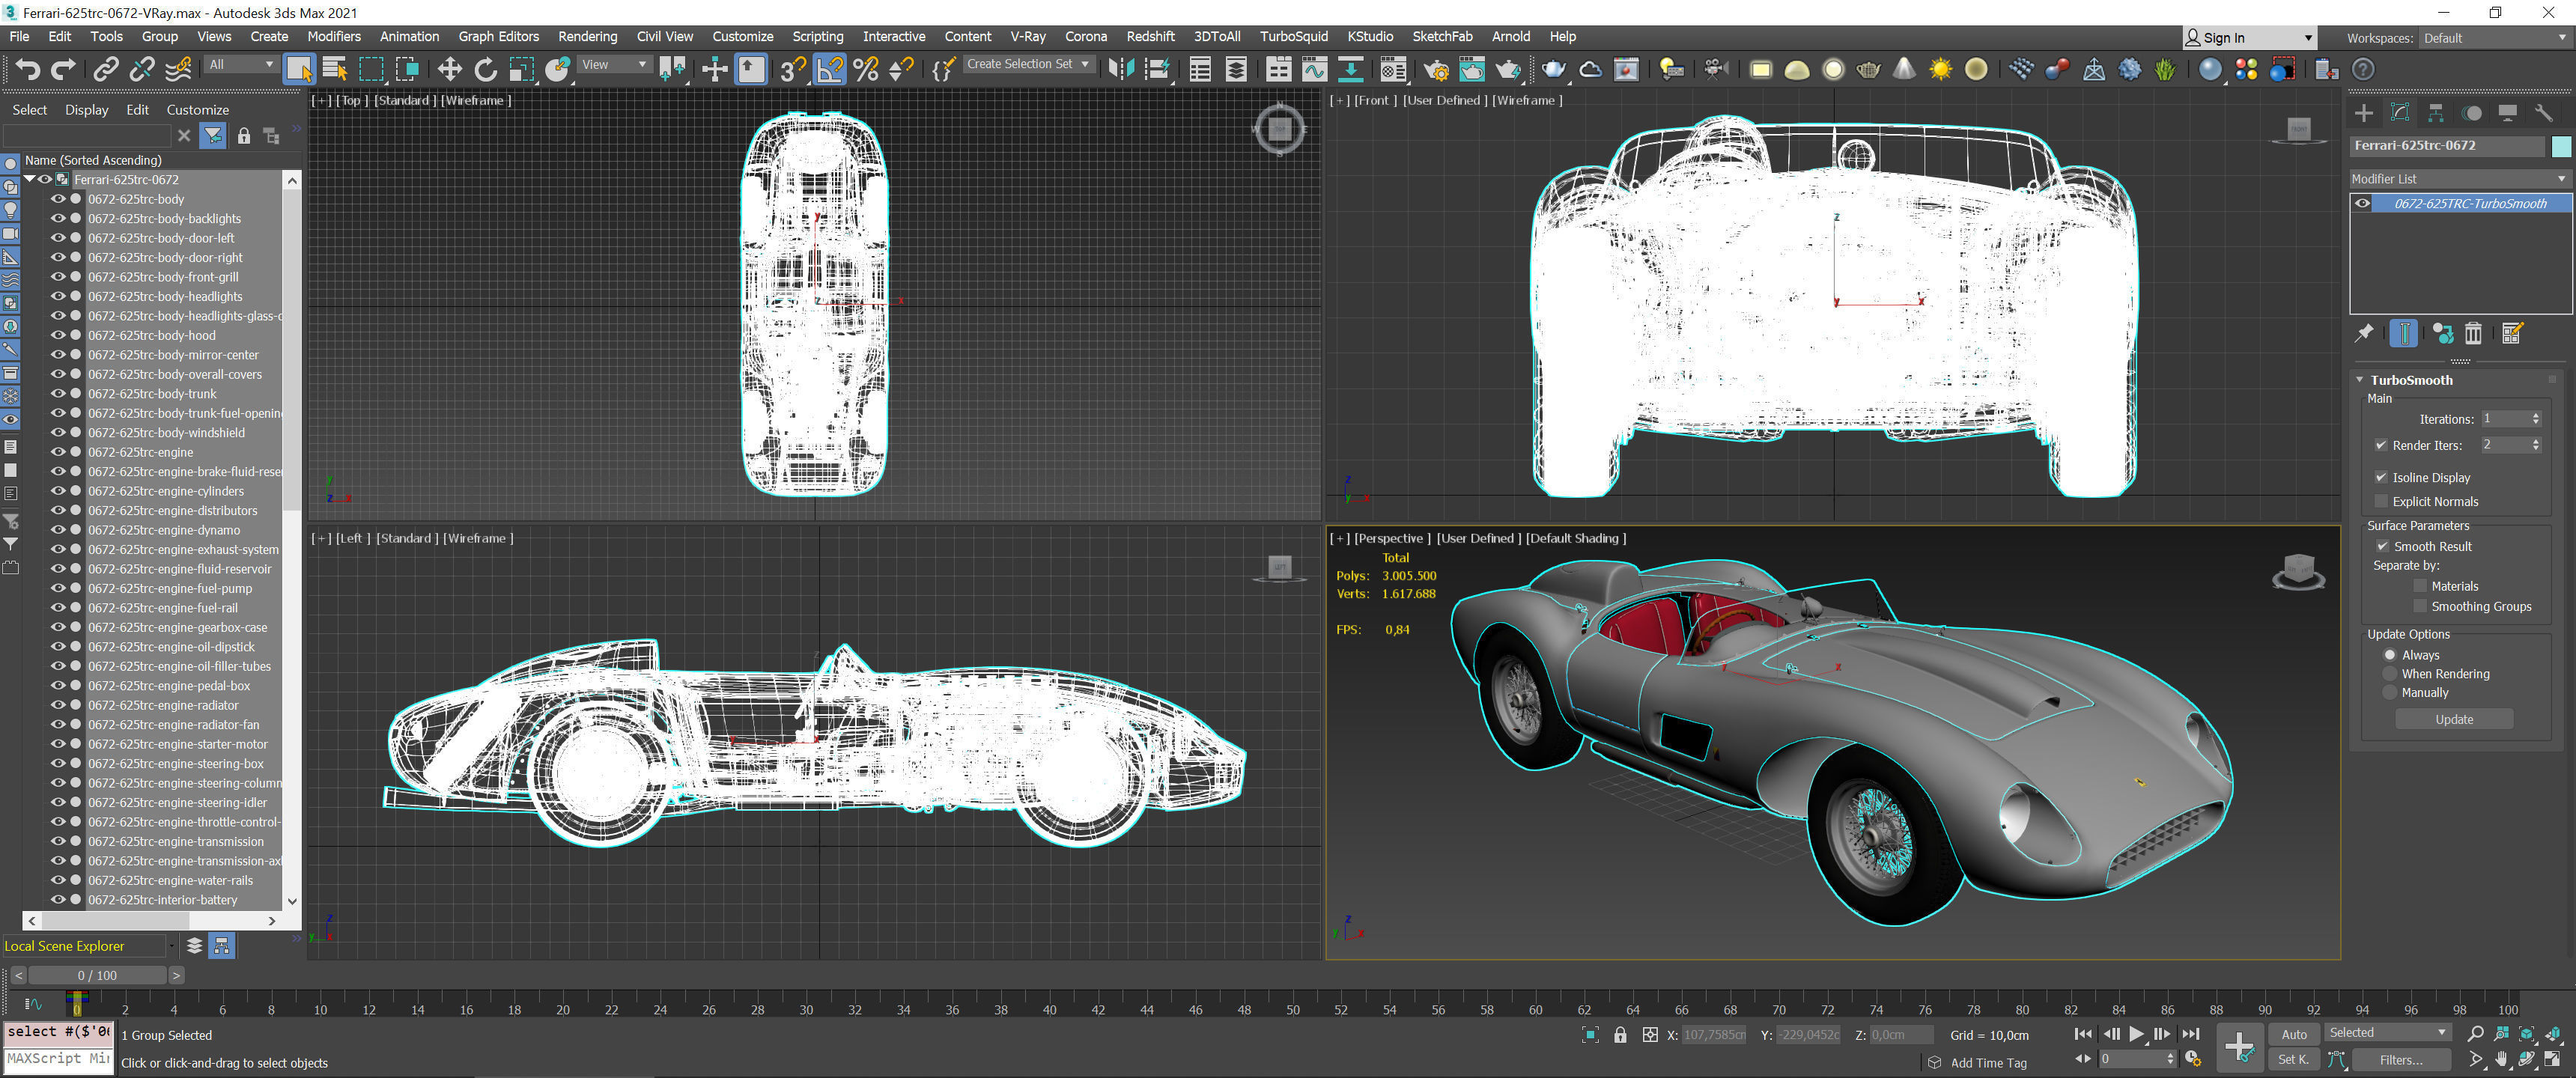Toggle Percent Snap tool

(865, 69)
